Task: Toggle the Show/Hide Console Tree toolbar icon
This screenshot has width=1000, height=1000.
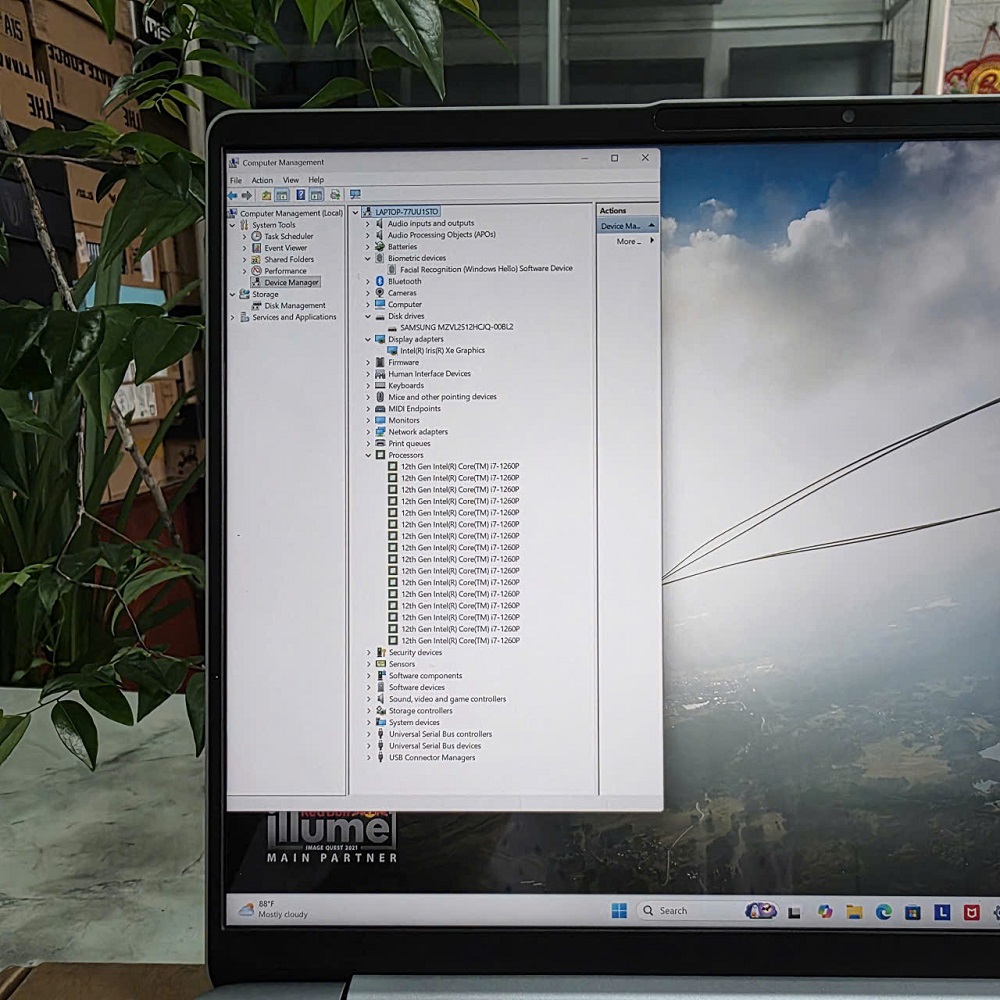Action: pos(283,195)
